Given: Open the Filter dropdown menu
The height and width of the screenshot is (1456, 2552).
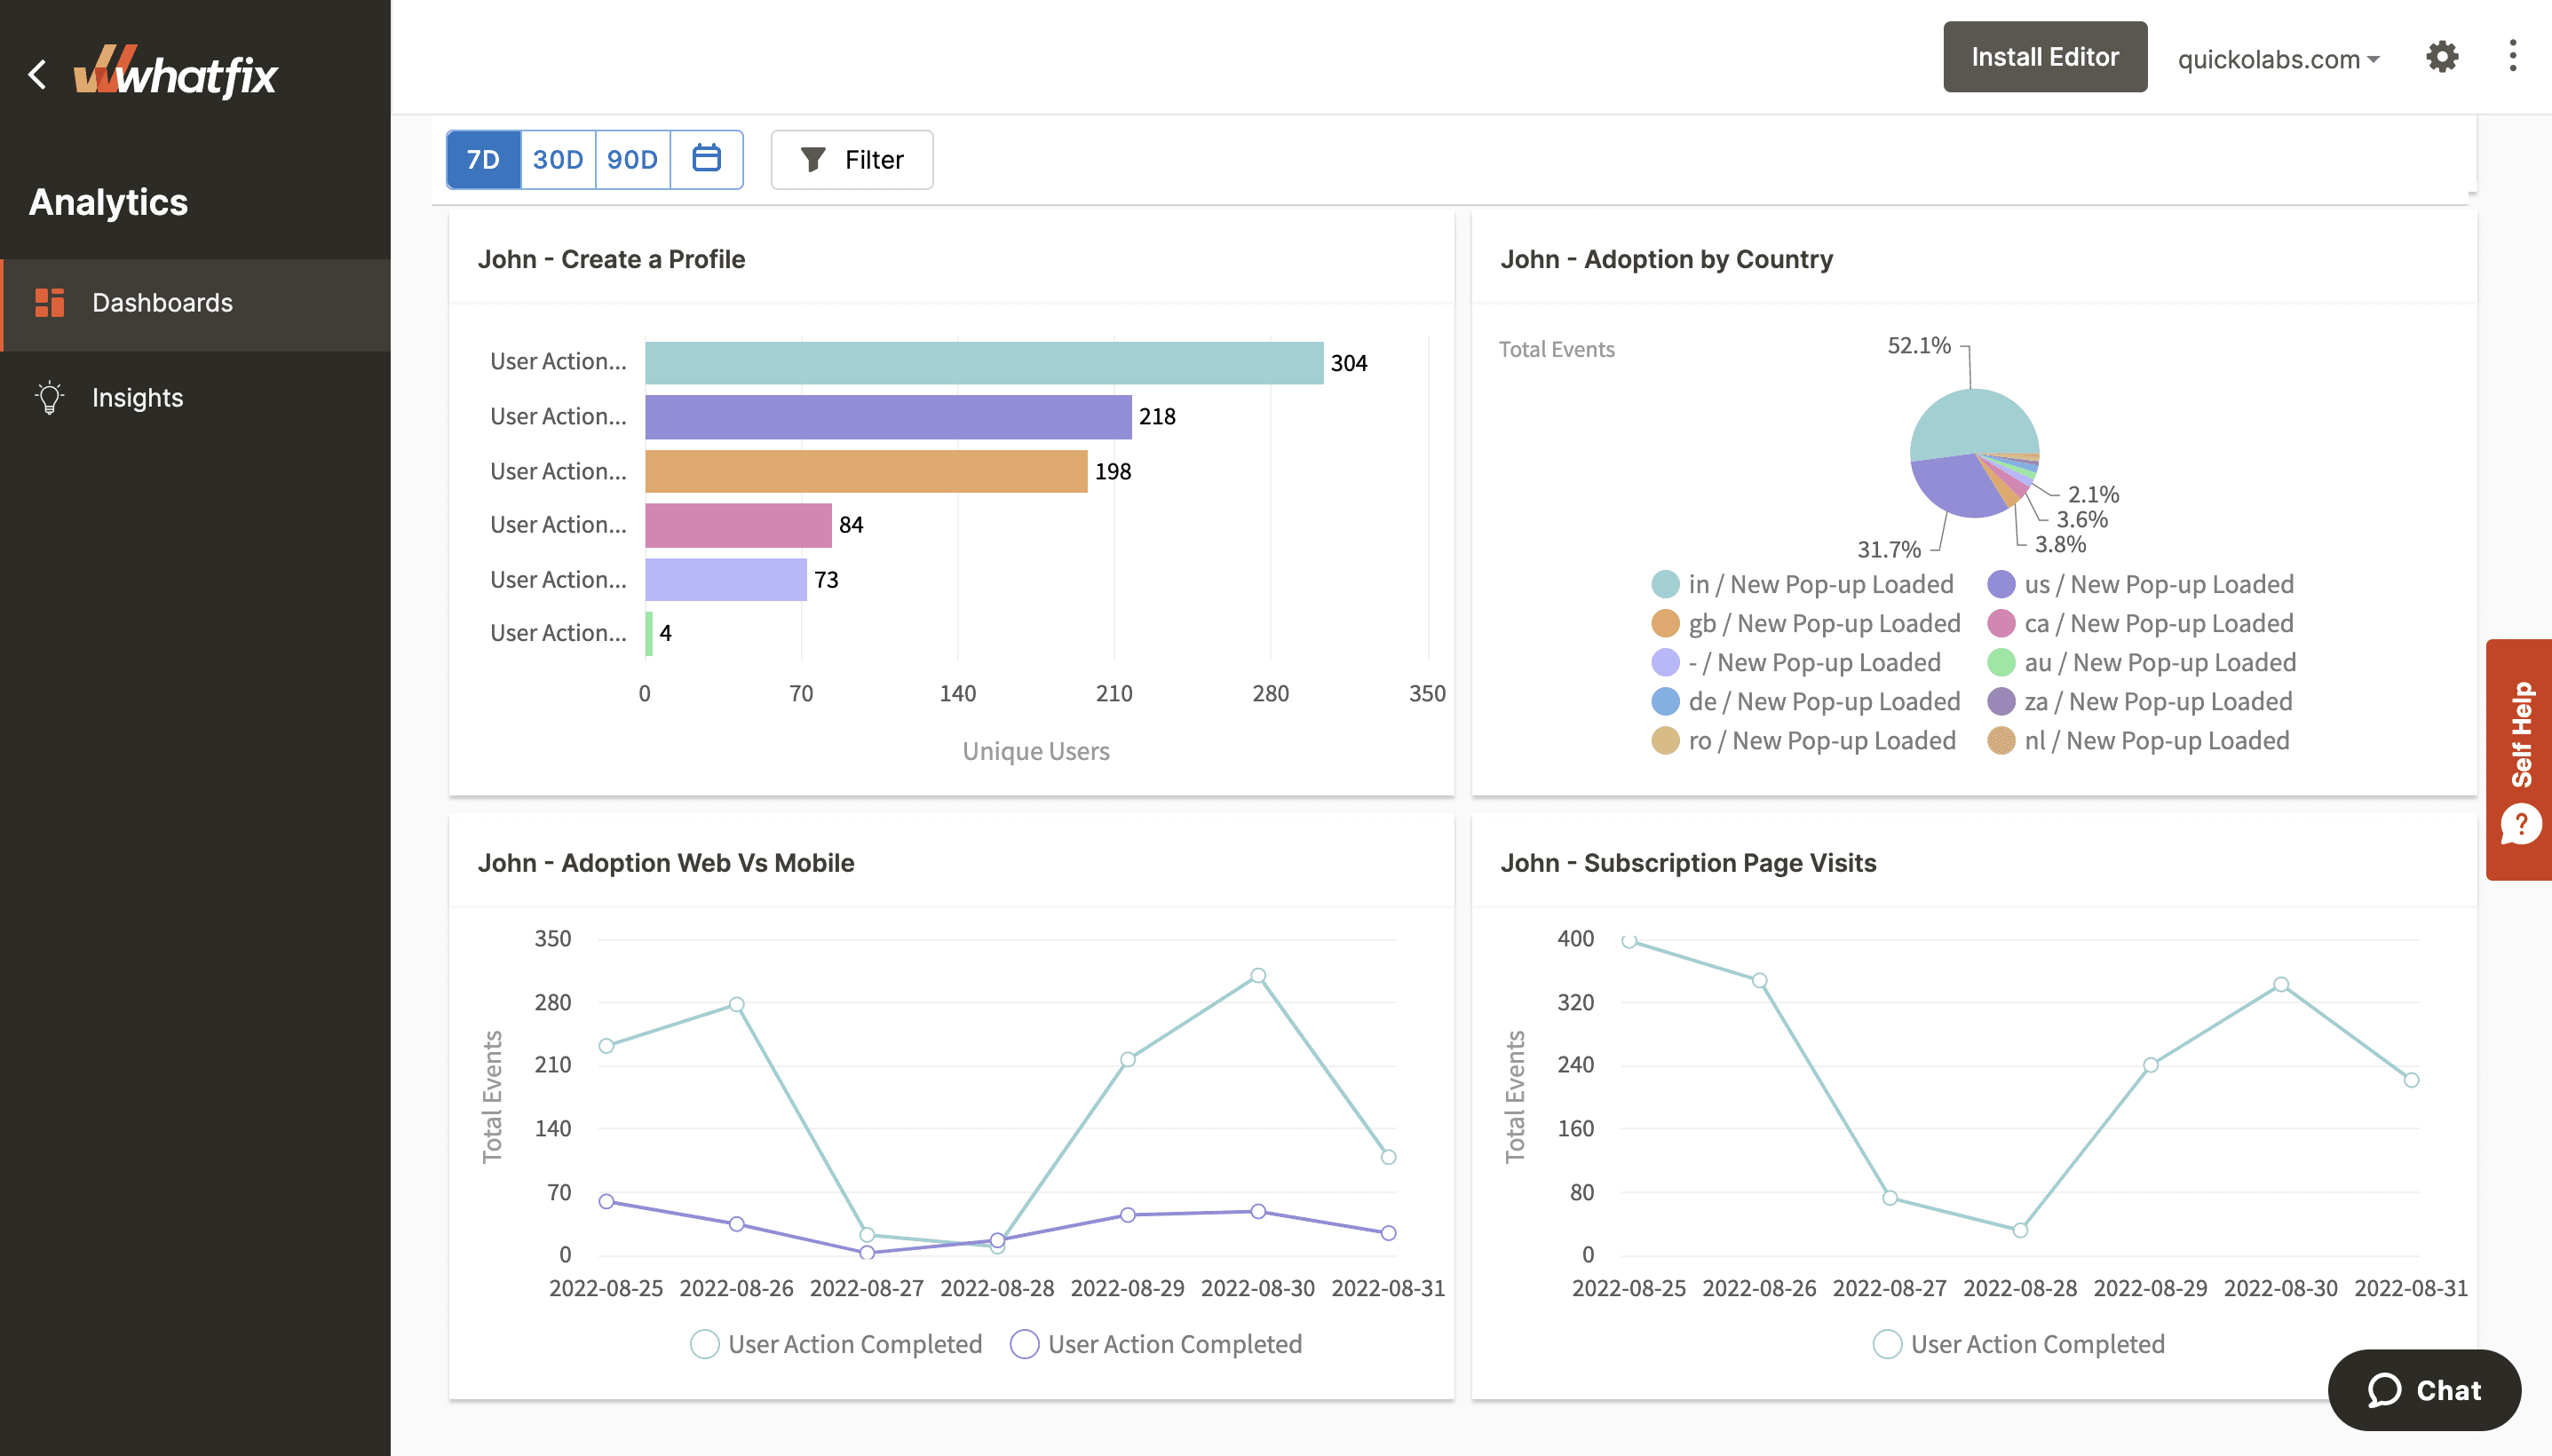Looking at the screenshot, I should tap(853, 158).
